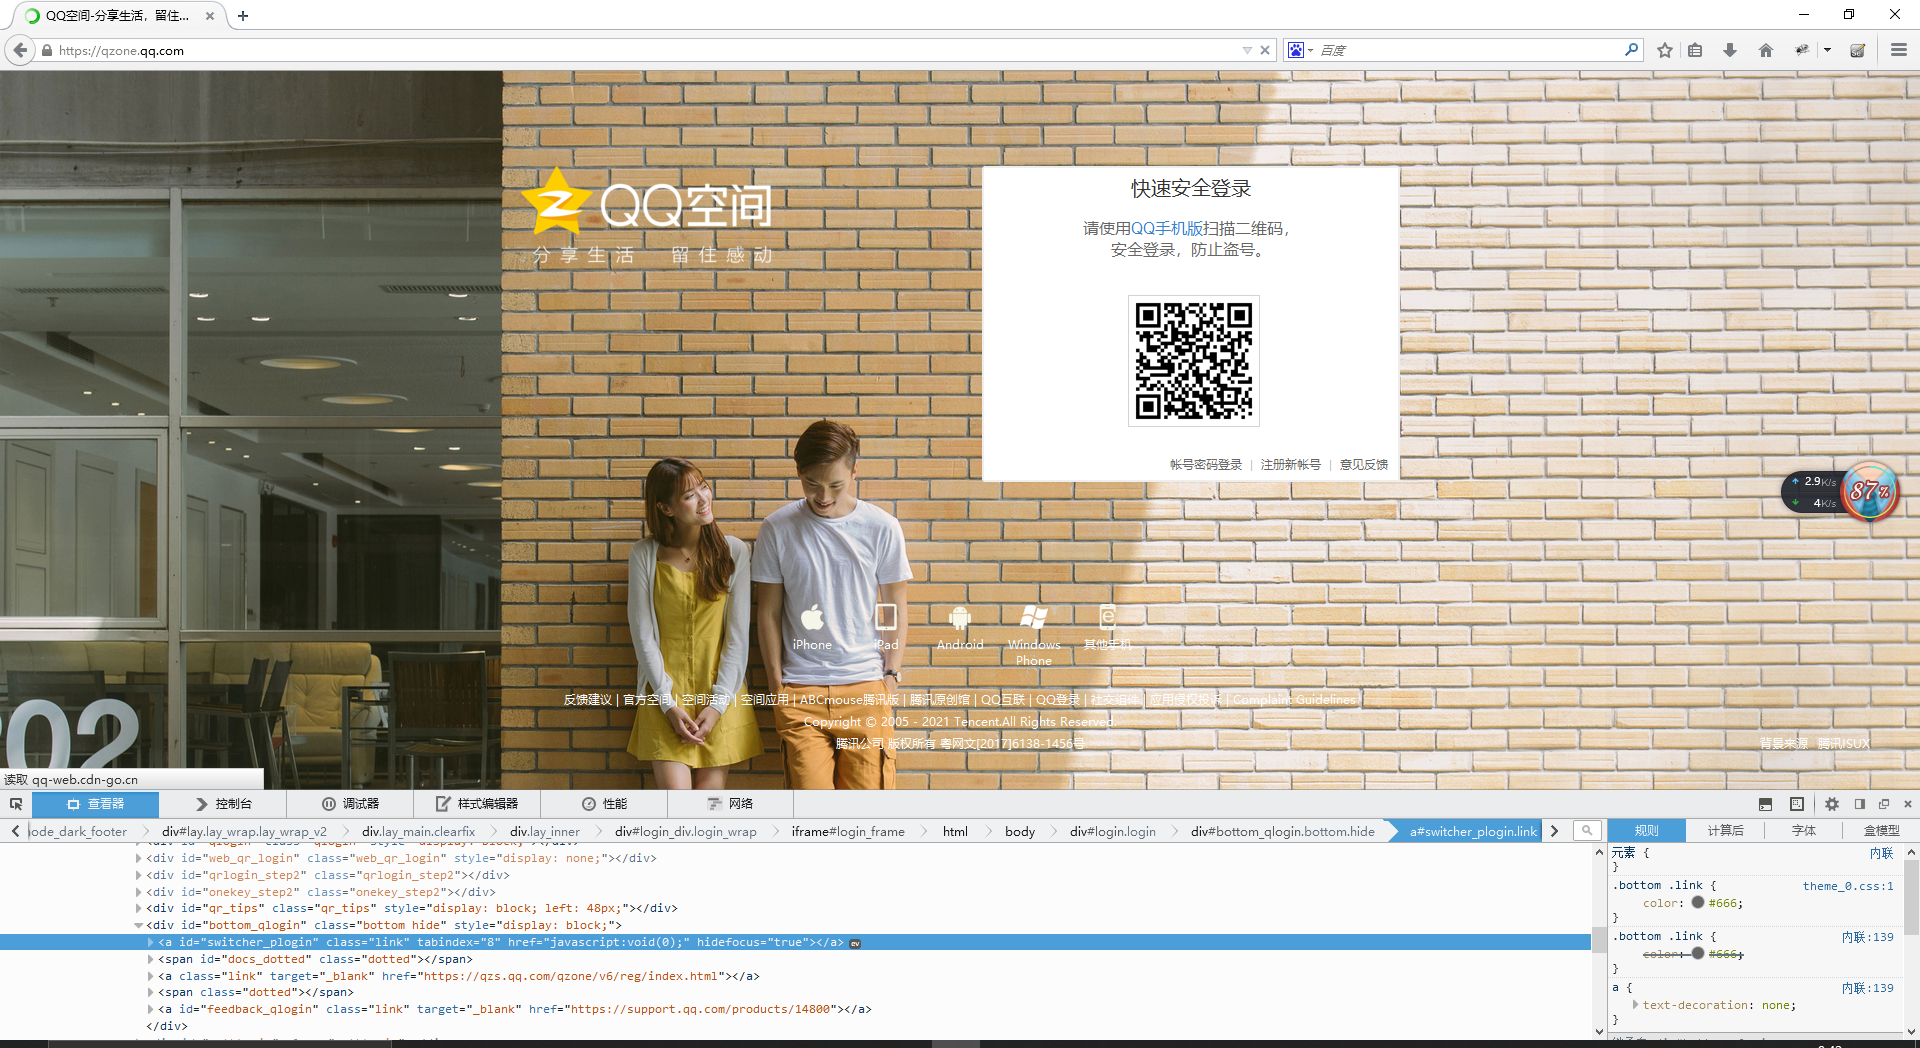The image size is (1920, 1048).
Task: Open the browser hamburger menu
Action: tap(1899, 50)
